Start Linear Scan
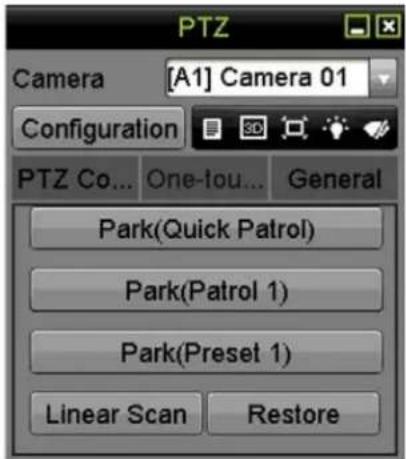The width and height of the screenshot is (406, 459). [x=116, y=414]
